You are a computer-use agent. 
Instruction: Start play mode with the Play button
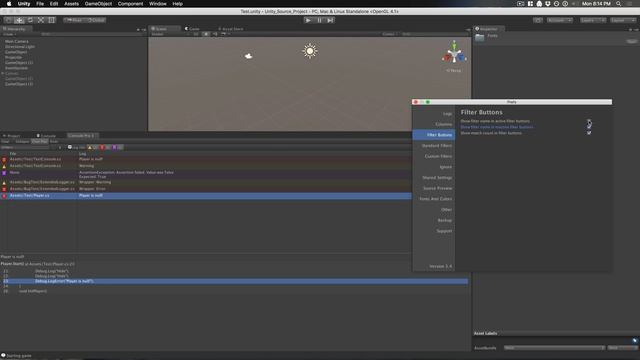(x=308, y=20)
